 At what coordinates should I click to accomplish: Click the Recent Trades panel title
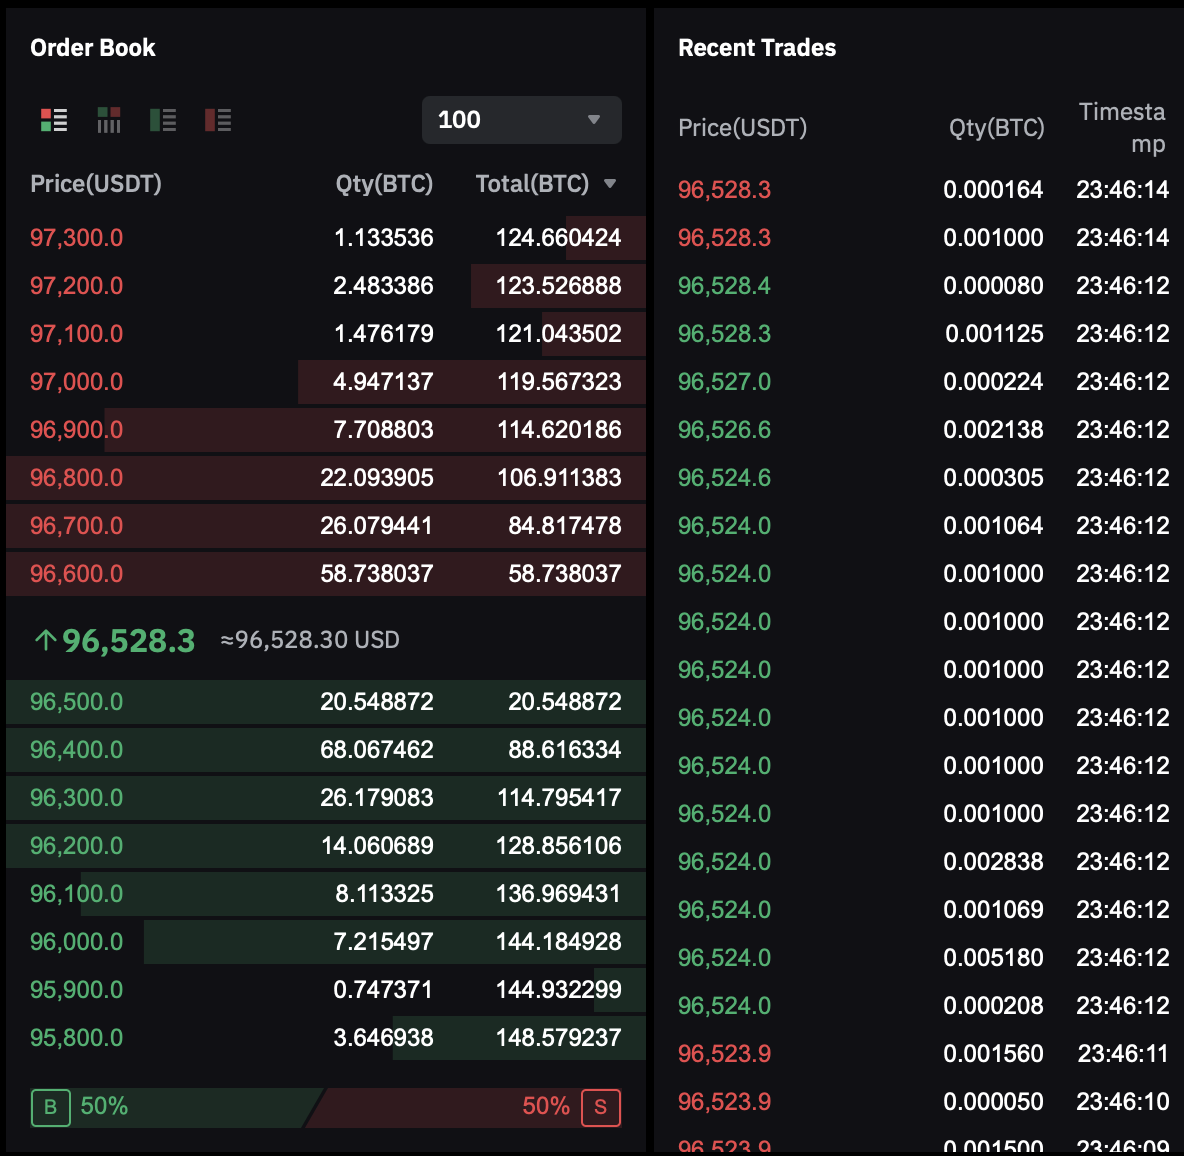[x=757, y=48]
